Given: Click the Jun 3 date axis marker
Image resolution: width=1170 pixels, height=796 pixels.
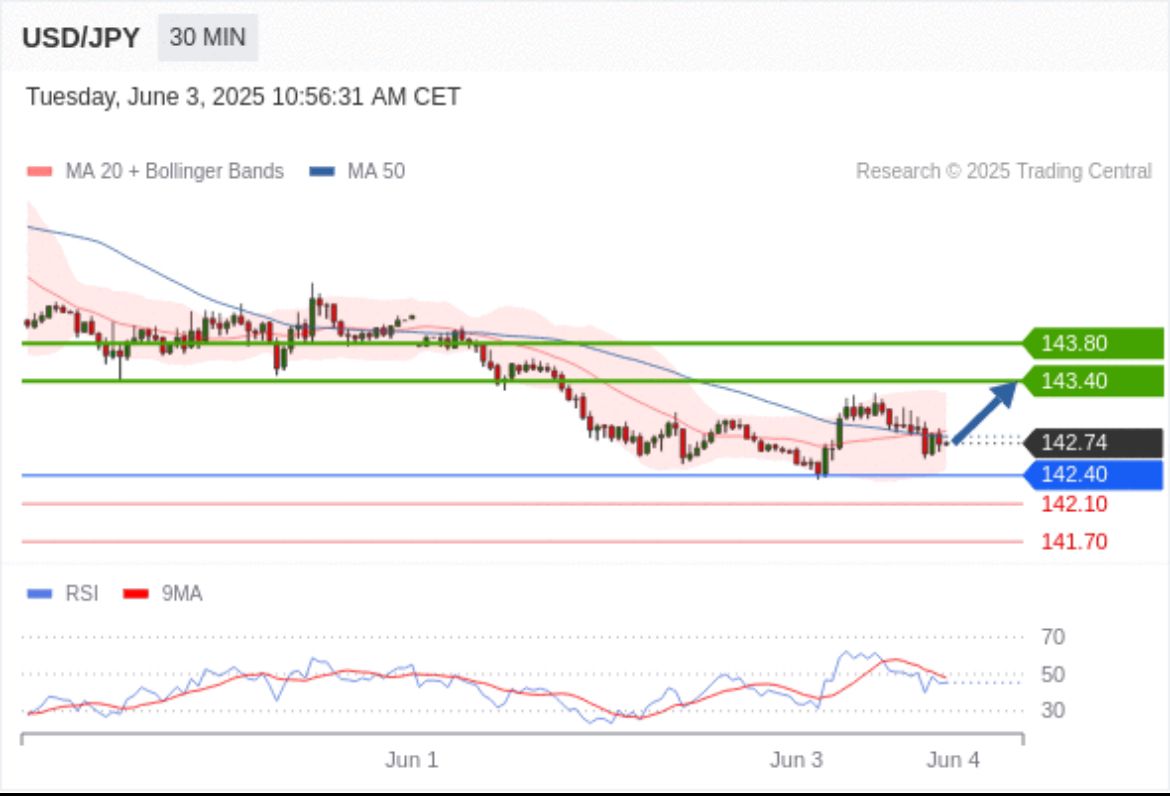Looking at the screenshot, I should [x=796, y=760].
